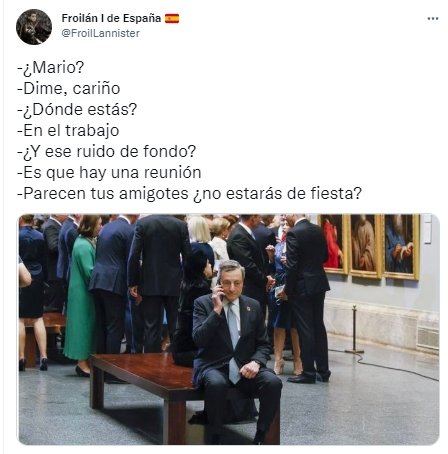Click the blue-robed painting on wall

[x=400, y=247]
